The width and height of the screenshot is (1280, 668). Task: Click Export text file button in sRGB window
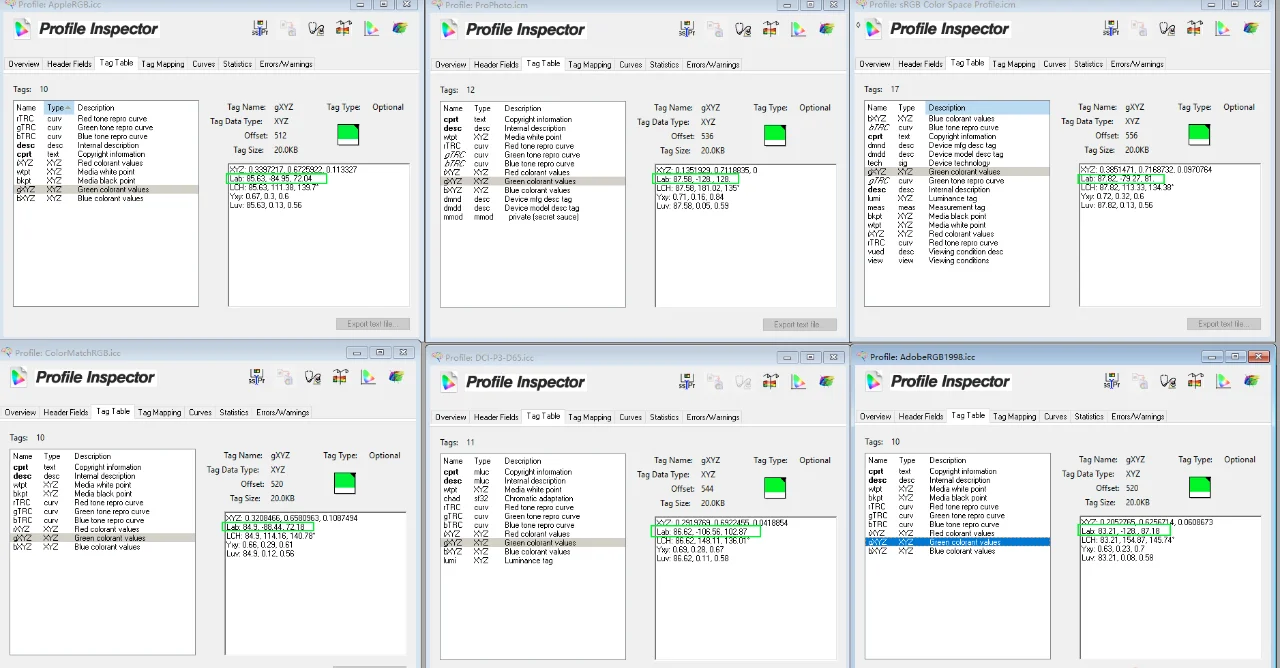[x=1224, y=323]
